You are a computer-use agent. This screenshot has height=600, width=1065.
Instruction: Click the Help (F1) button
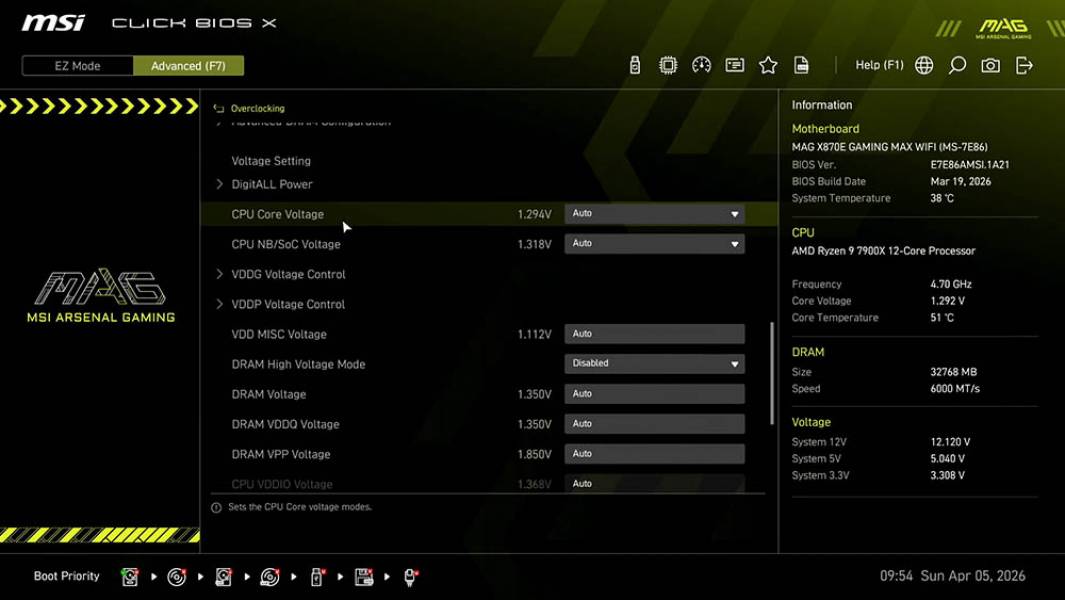click(878, 64)
